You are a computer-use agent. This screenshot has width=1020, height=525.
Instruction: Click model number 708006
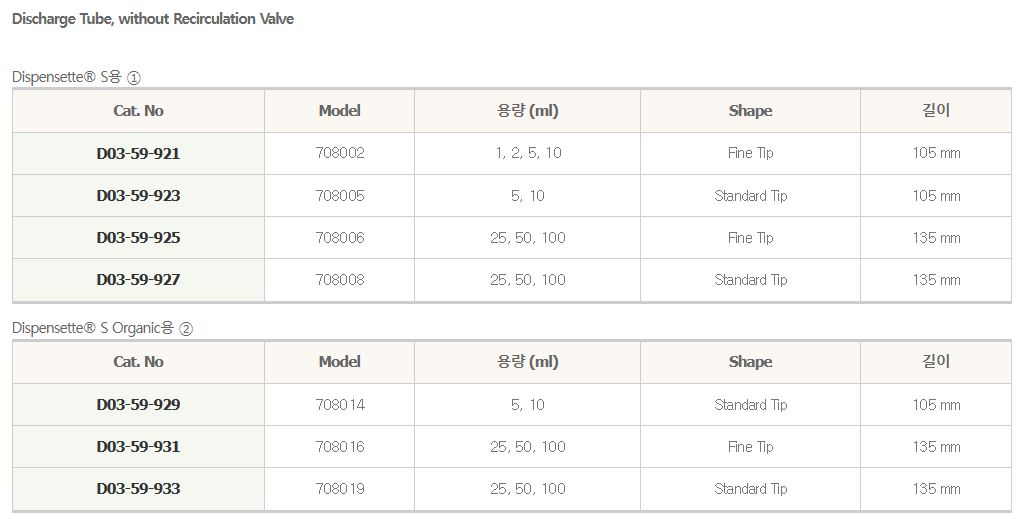tap(340, 238)
